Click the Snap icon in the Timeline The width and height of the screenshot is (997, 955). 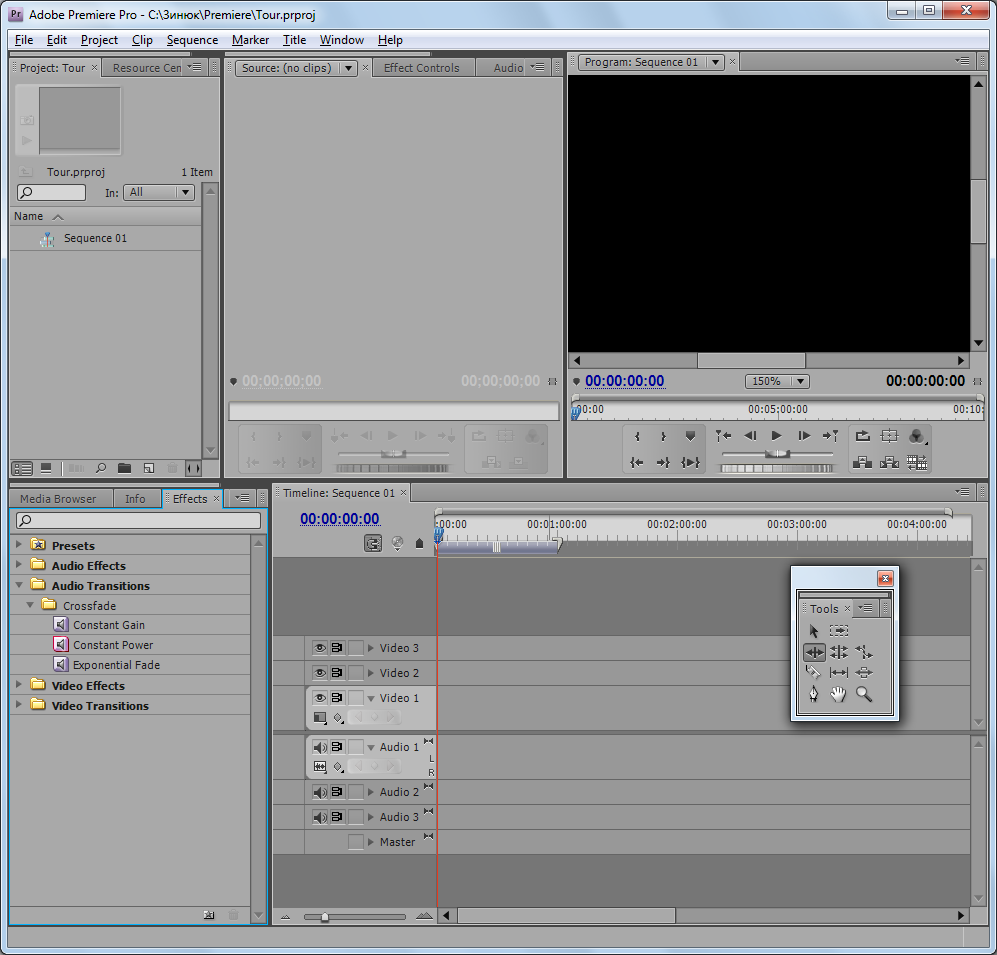(373, 544)
